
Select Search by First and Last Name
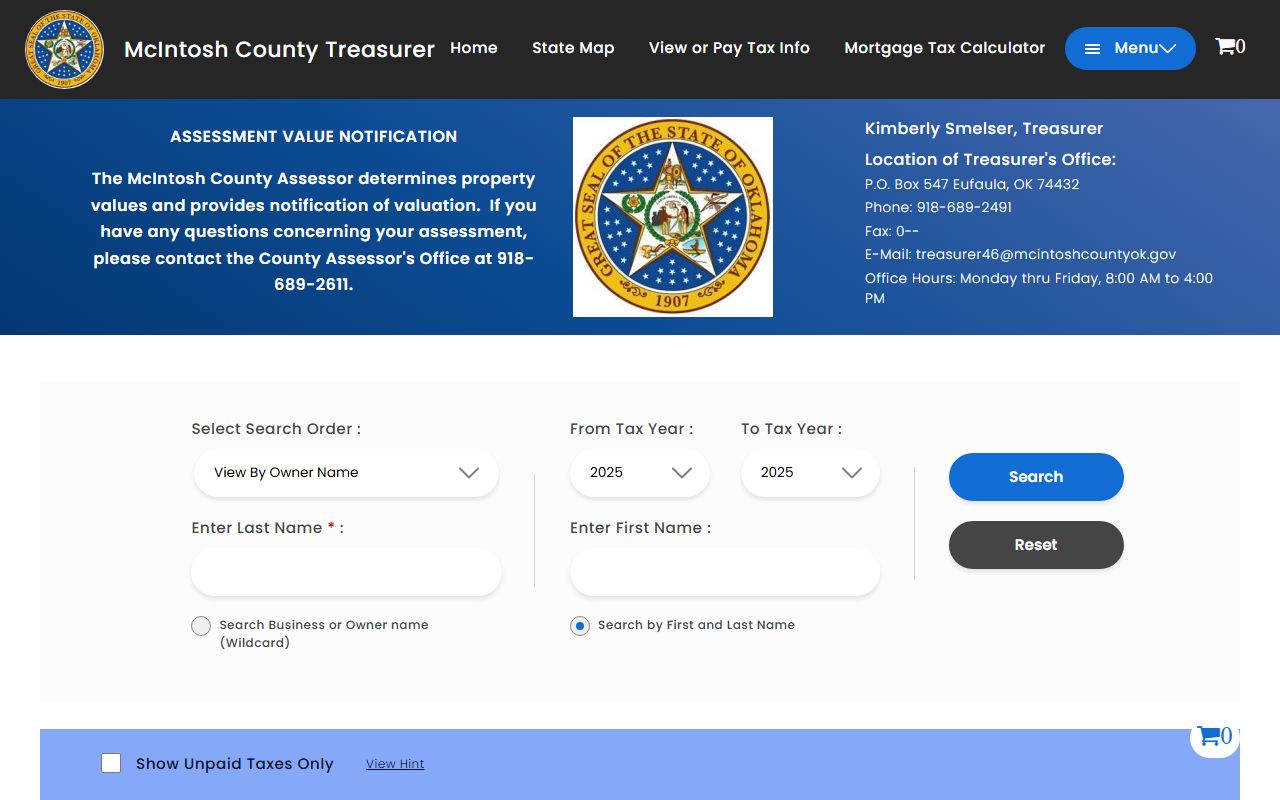[580, 626]
